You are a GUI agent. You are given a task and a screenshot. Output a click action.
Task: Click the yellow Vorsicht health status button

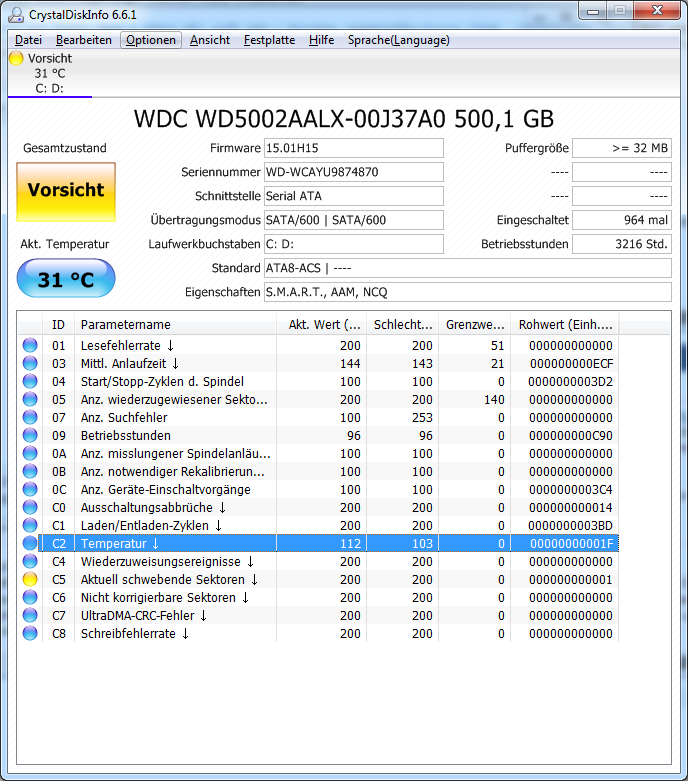(66, 192)
